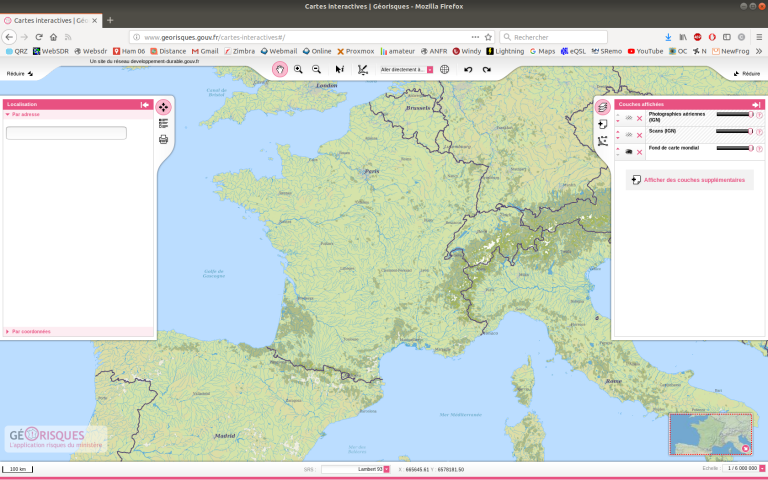Undo to the previous map view
The height and width of the screenshot is (480, 768).
(x=467, y=69)
